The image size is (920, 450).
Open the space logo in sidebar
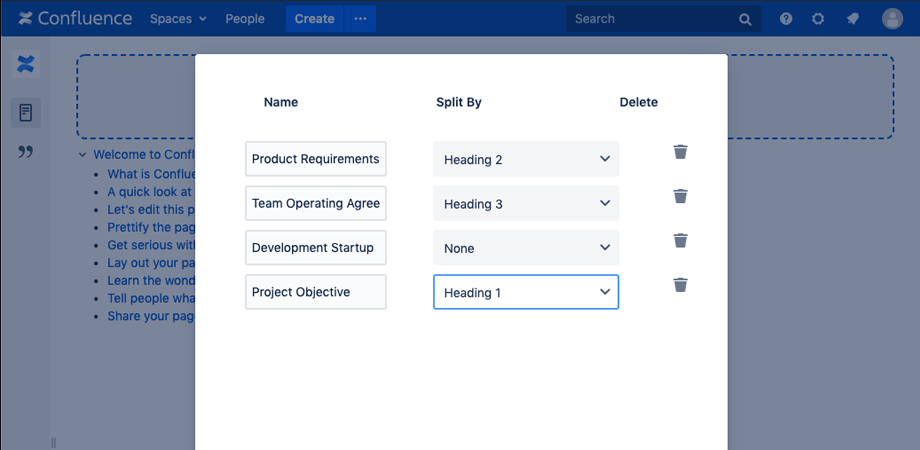(26, 64)
